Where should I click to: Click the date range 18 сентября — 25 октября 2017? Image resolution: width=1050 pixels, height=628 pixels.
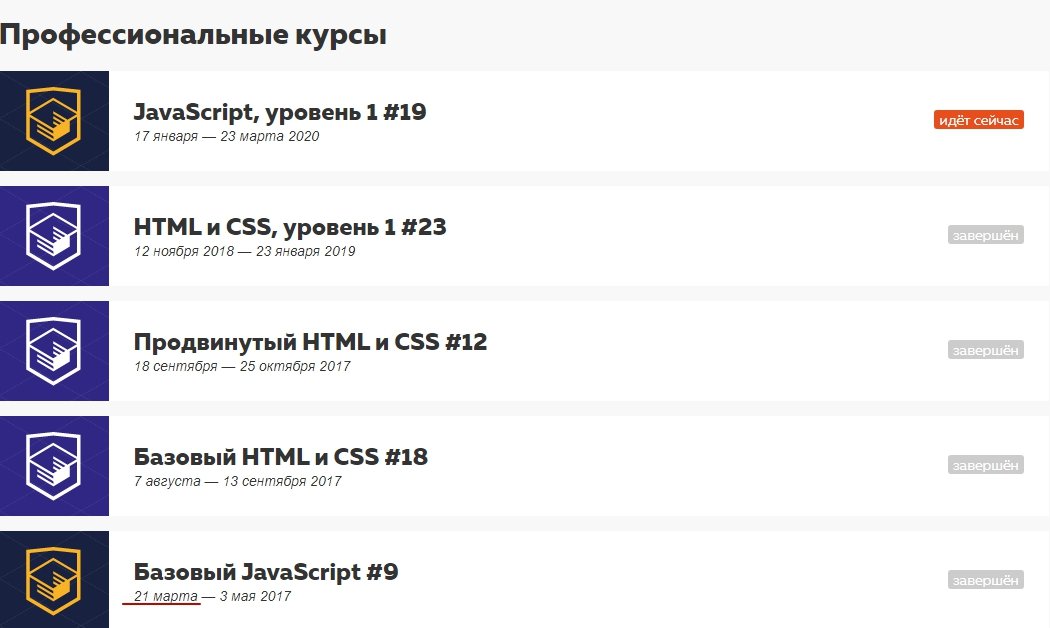242,366
